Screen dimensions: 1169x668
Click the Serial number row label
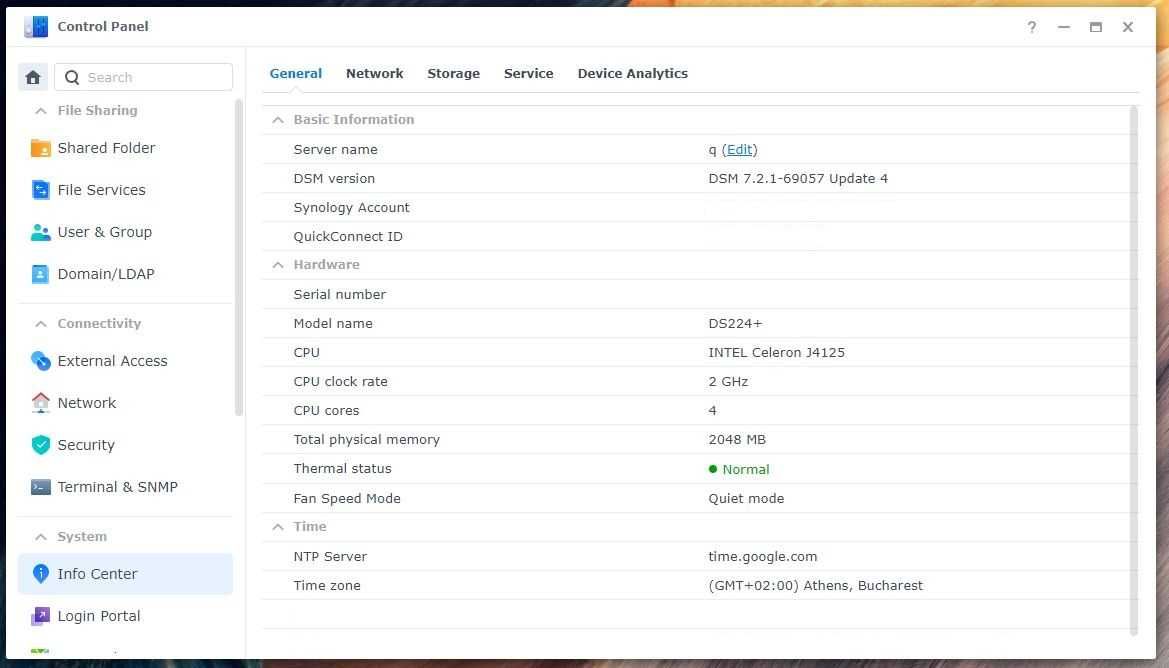pyautogui.click(x=339, y=294)
